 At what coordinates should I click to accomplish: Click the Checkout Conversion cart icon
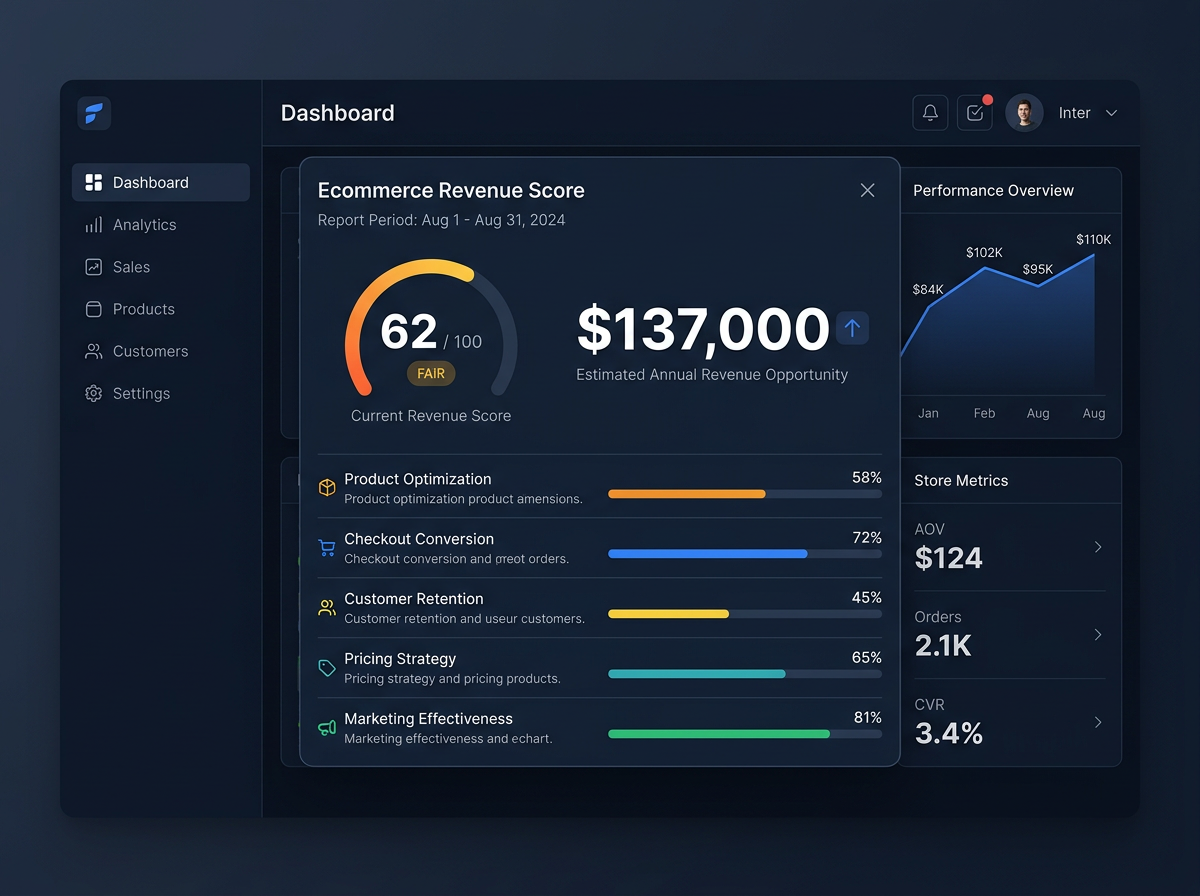327,547
